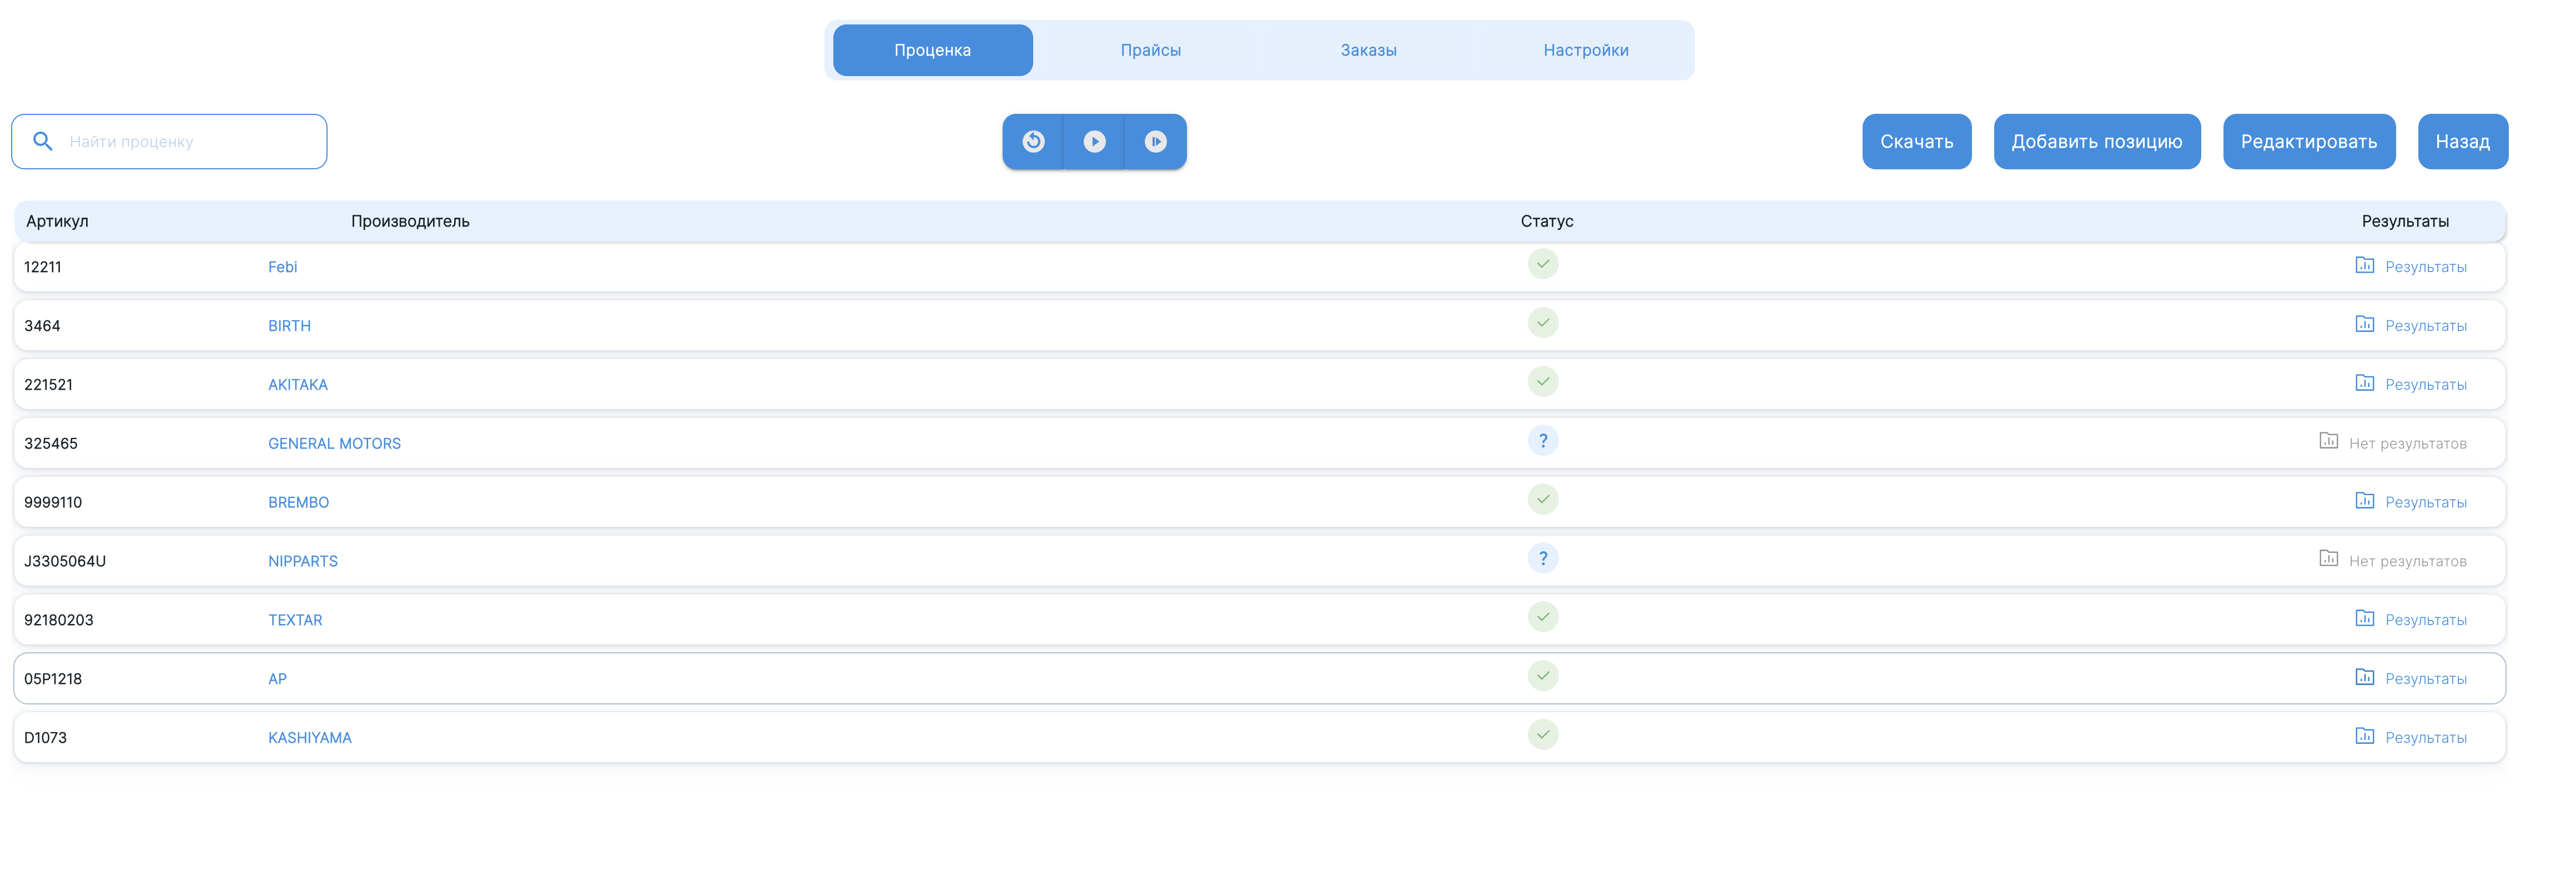This screenshot has width=2576, height=876.
Task: Click the TEXTAR manufacturer link
Action: tap(295, 620)
